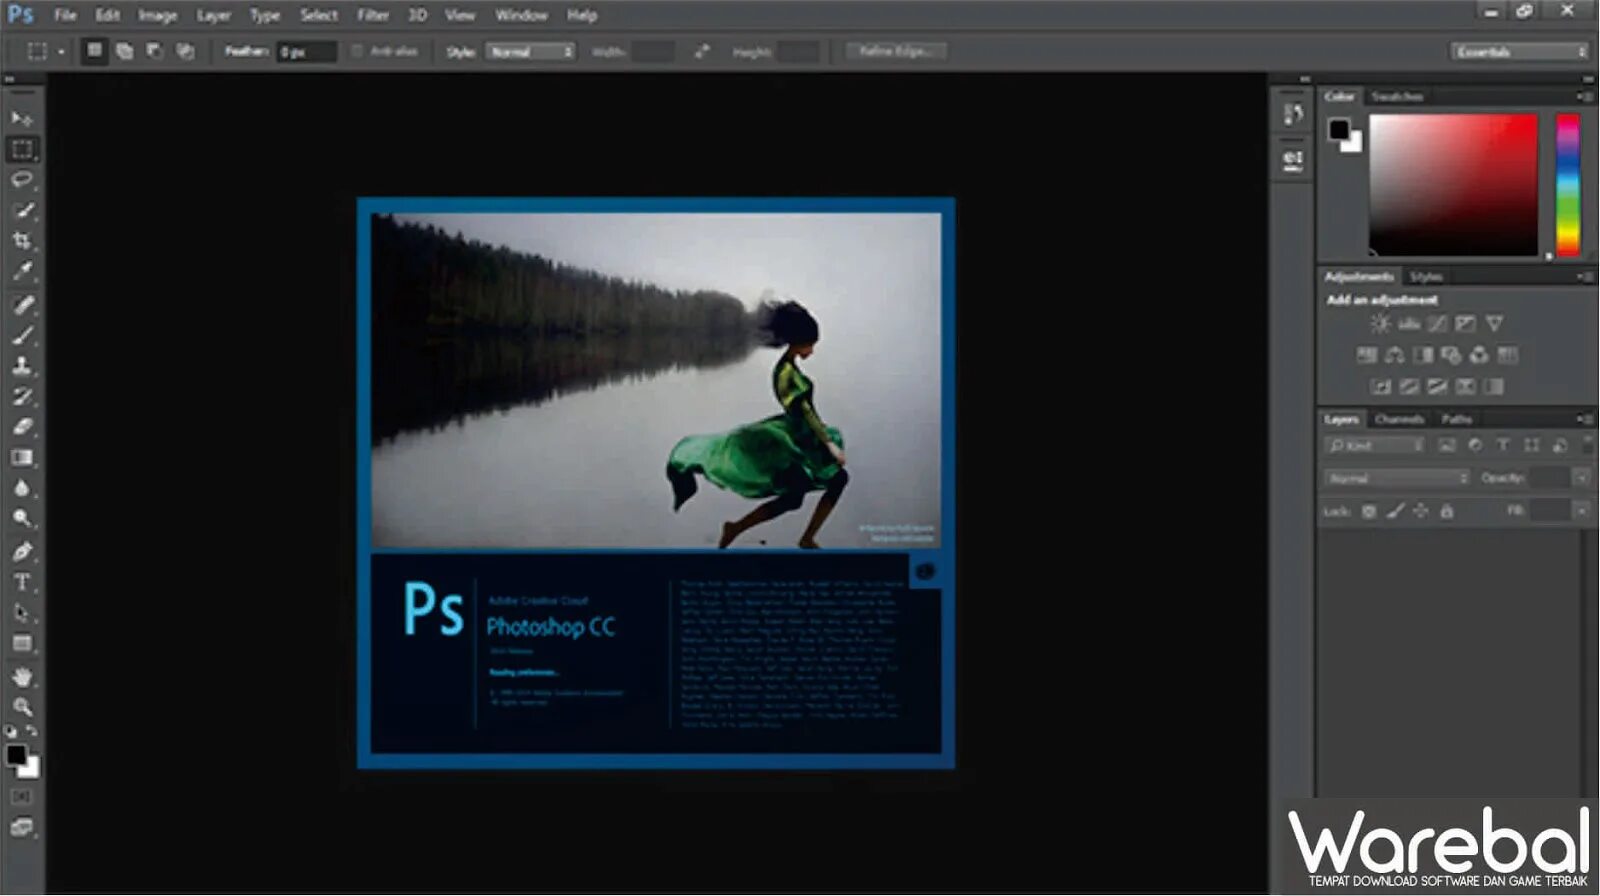This screenshot has width=1600, height=896.
Task: Select the Spot Healing Brush tool
Action: click(22, 304)
